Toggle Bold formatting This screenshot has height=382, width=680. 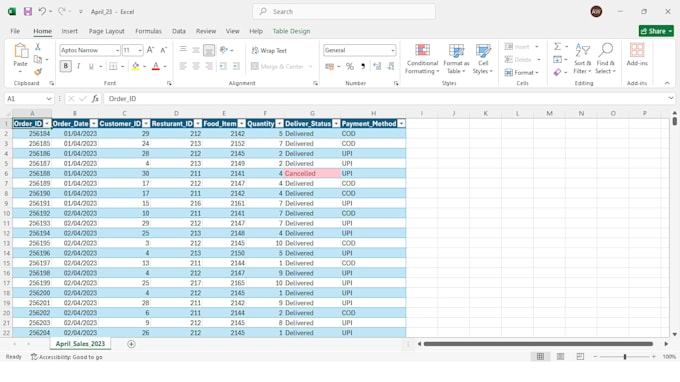point(65,66)
